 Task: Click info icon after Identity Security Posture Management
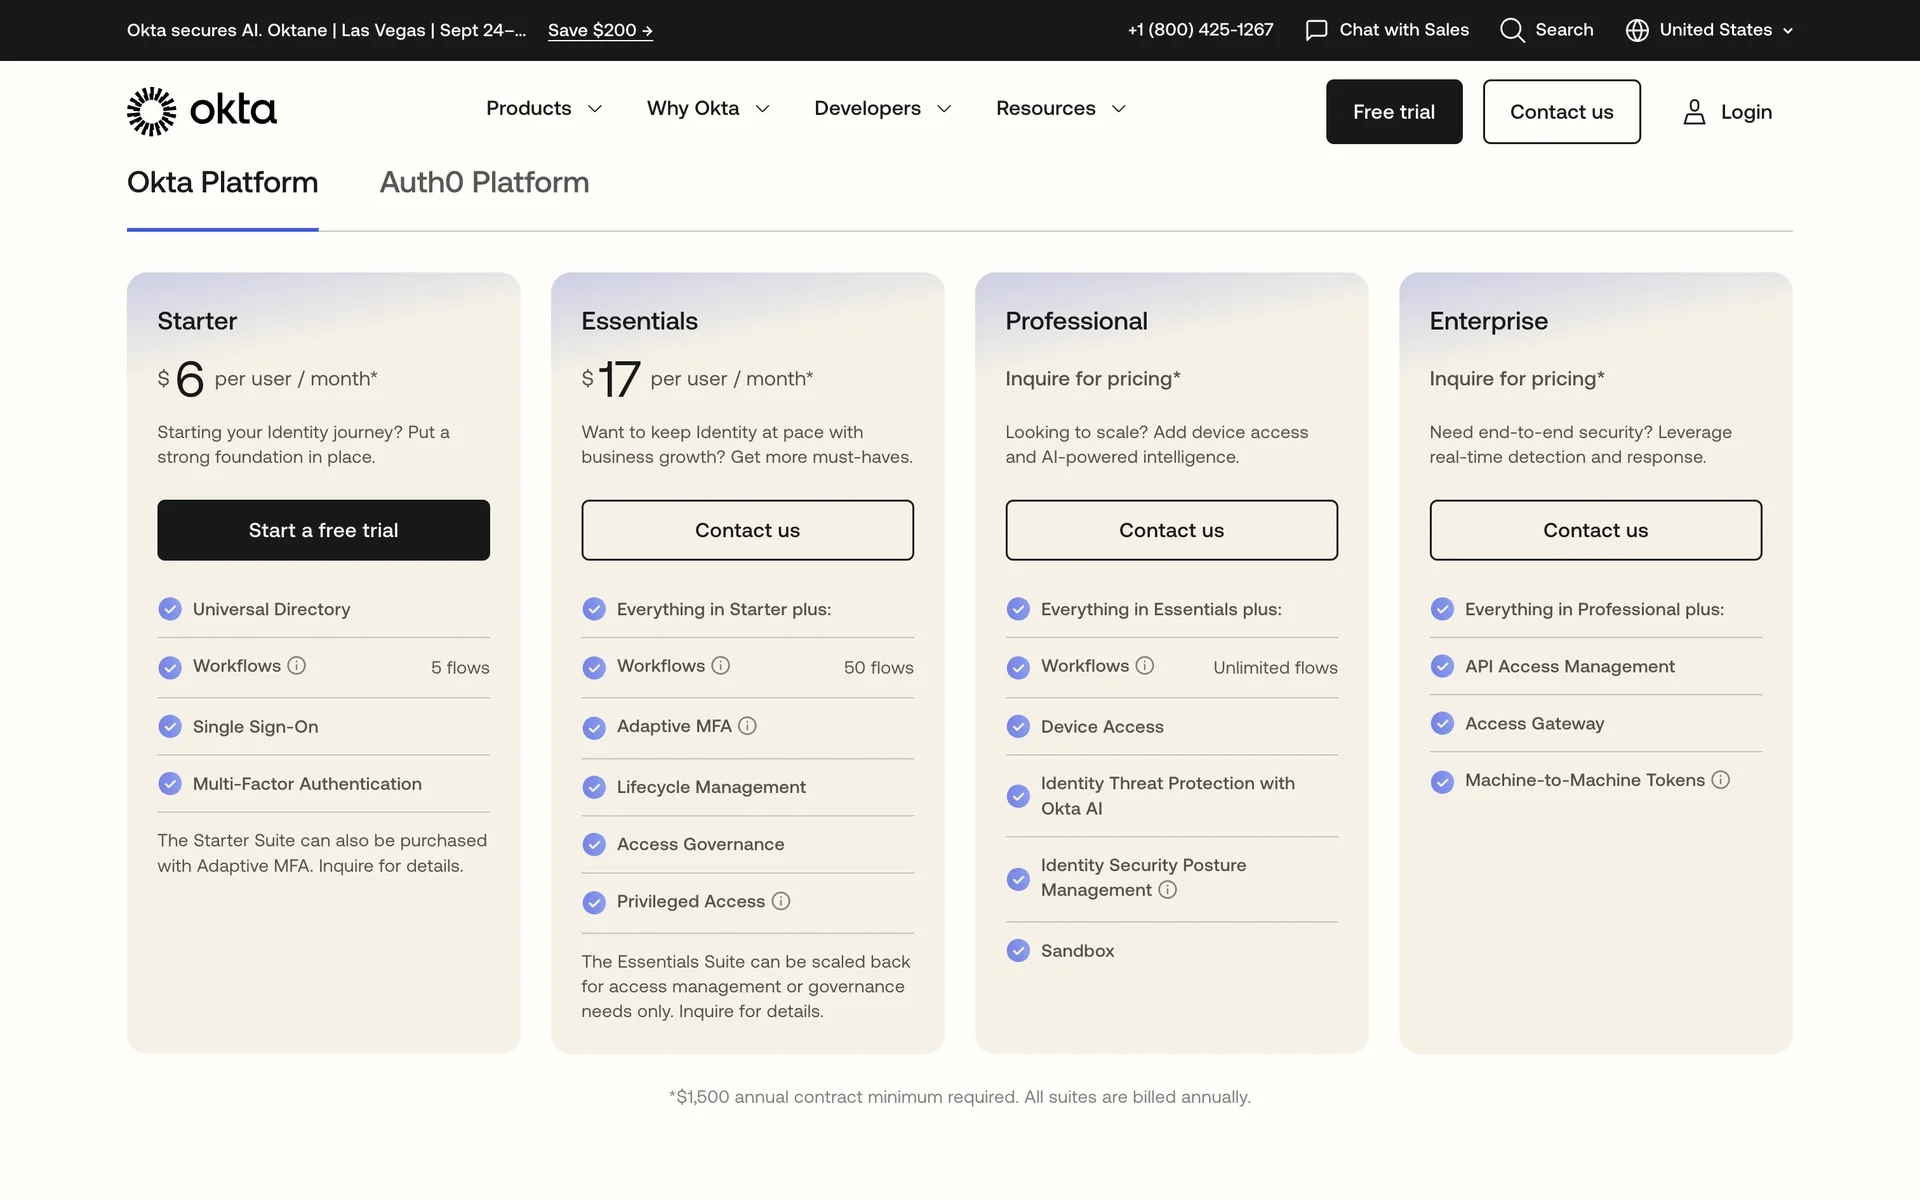1167,890
